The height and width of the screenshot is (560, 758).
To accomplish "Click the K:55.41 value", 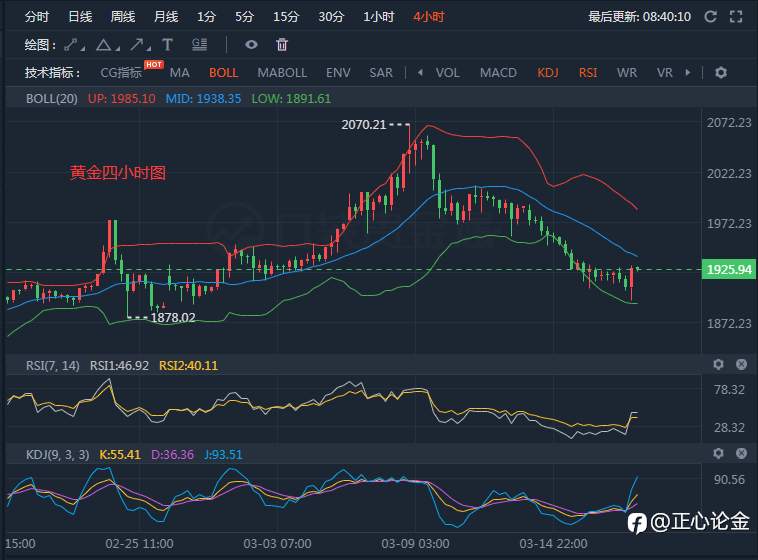I will pos(120,455).
